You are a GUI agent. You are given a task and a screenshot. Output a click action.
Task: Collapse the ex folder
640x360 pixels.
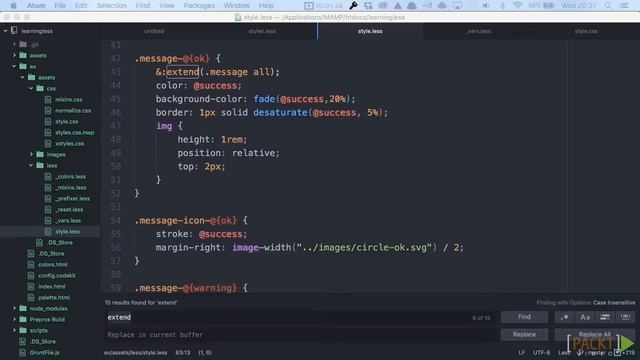pyautogui.click(x=14, y=66)
